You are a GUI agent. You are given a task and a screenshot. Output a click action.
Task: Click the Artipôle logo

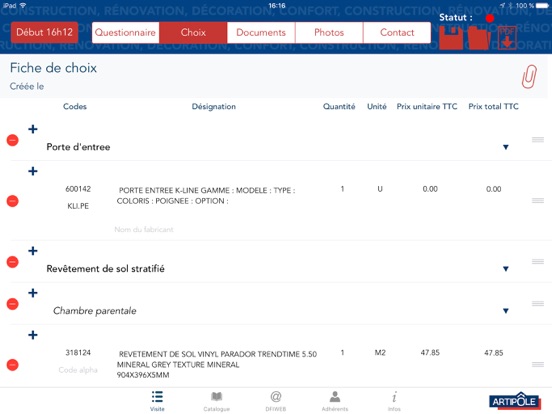pyautogui.click(x=514, y=401)
